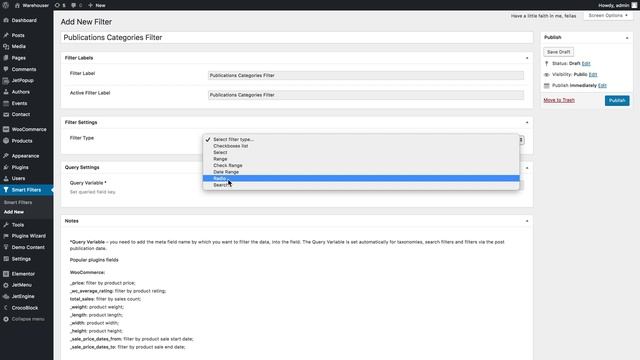Pick Range from filter type dropdown
The image size is (640, 360).
click(361, 159)
